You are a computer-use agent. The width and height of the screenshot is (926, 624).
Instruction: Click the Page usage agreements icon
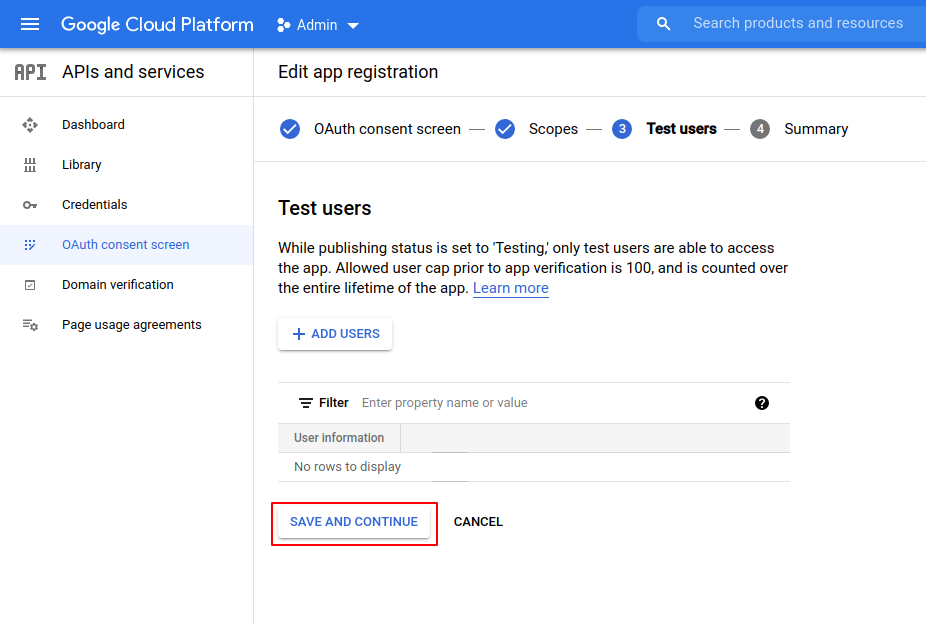[x=30, y=325]
